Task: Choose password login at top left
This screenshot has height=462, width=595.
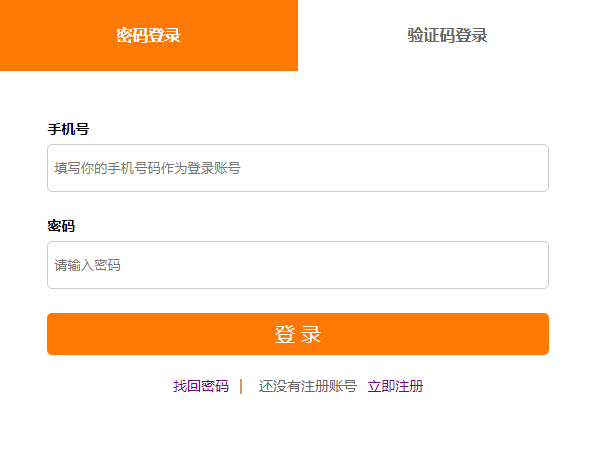Action: point(149,35)
